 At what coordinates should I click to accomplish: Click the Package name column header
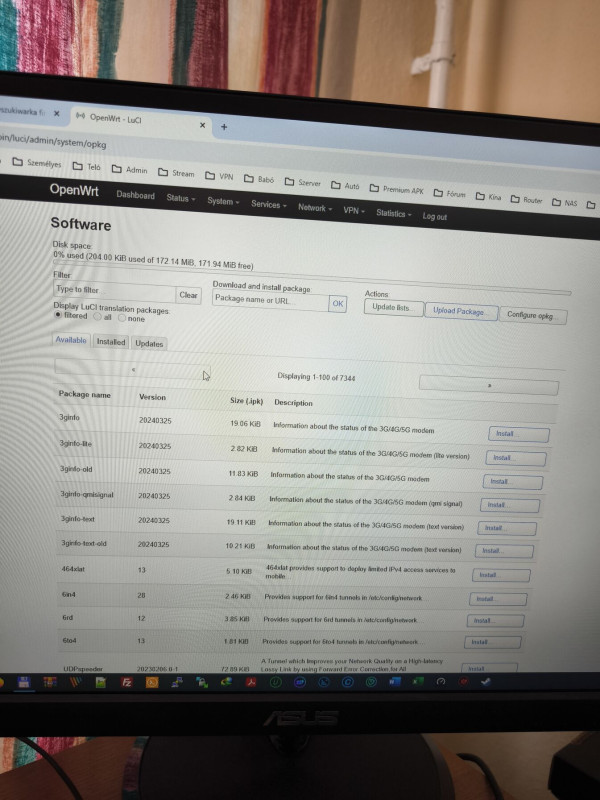click(85, 394)
